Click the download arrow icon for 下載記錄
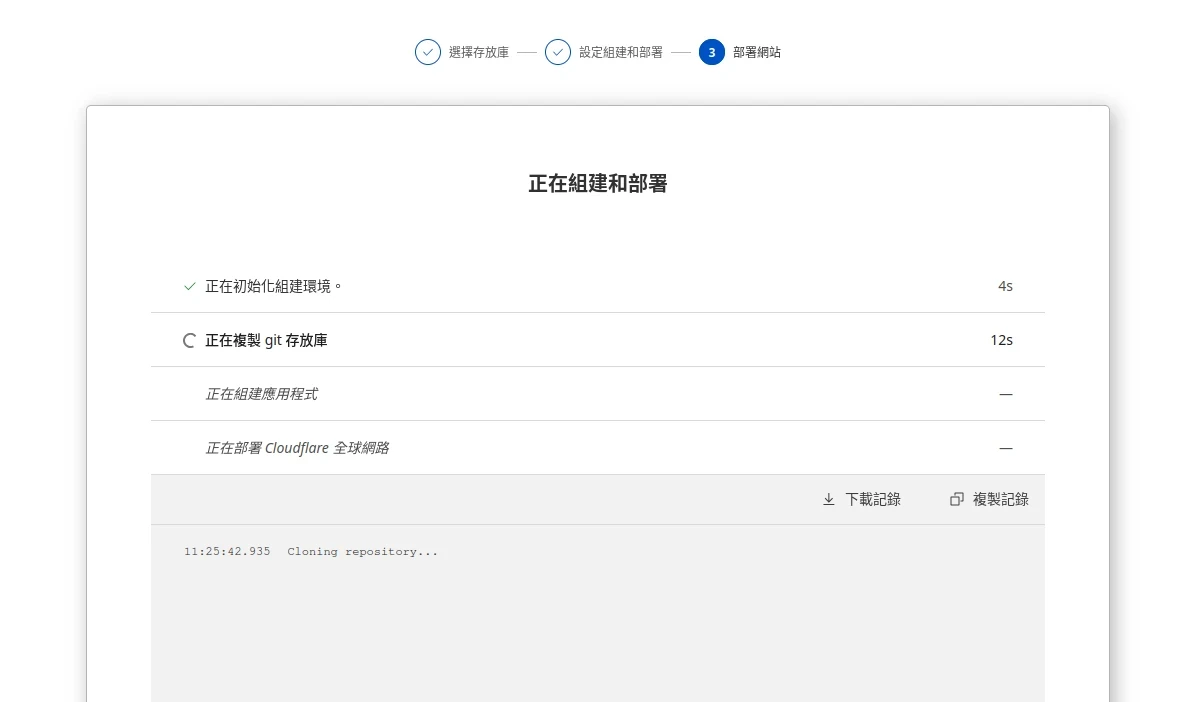 click(828, 499)
